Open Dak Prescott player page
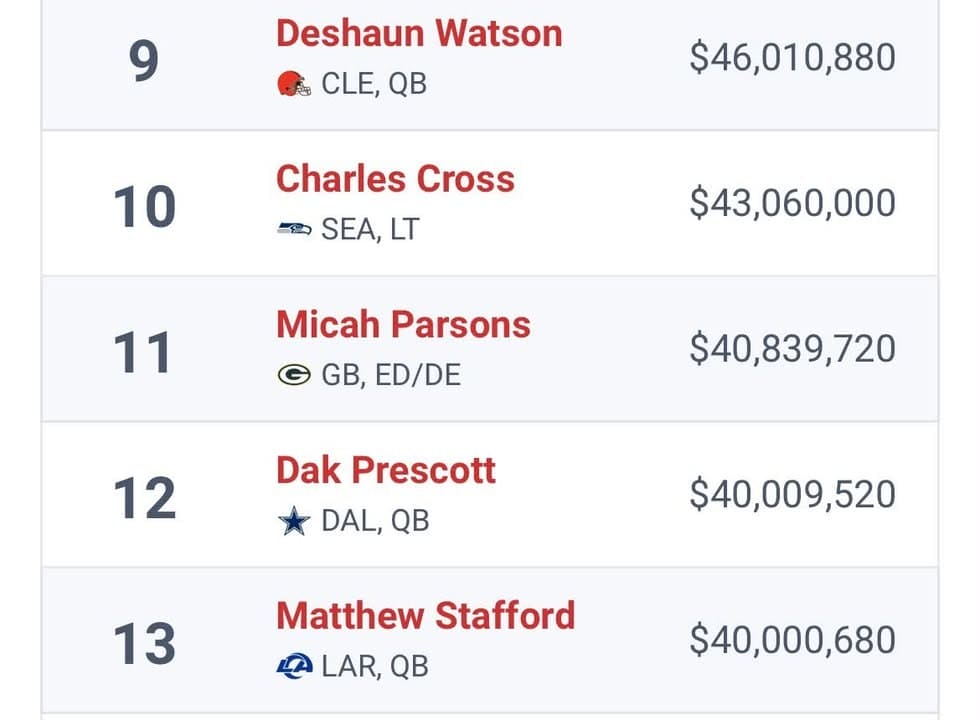 [386, 470]
